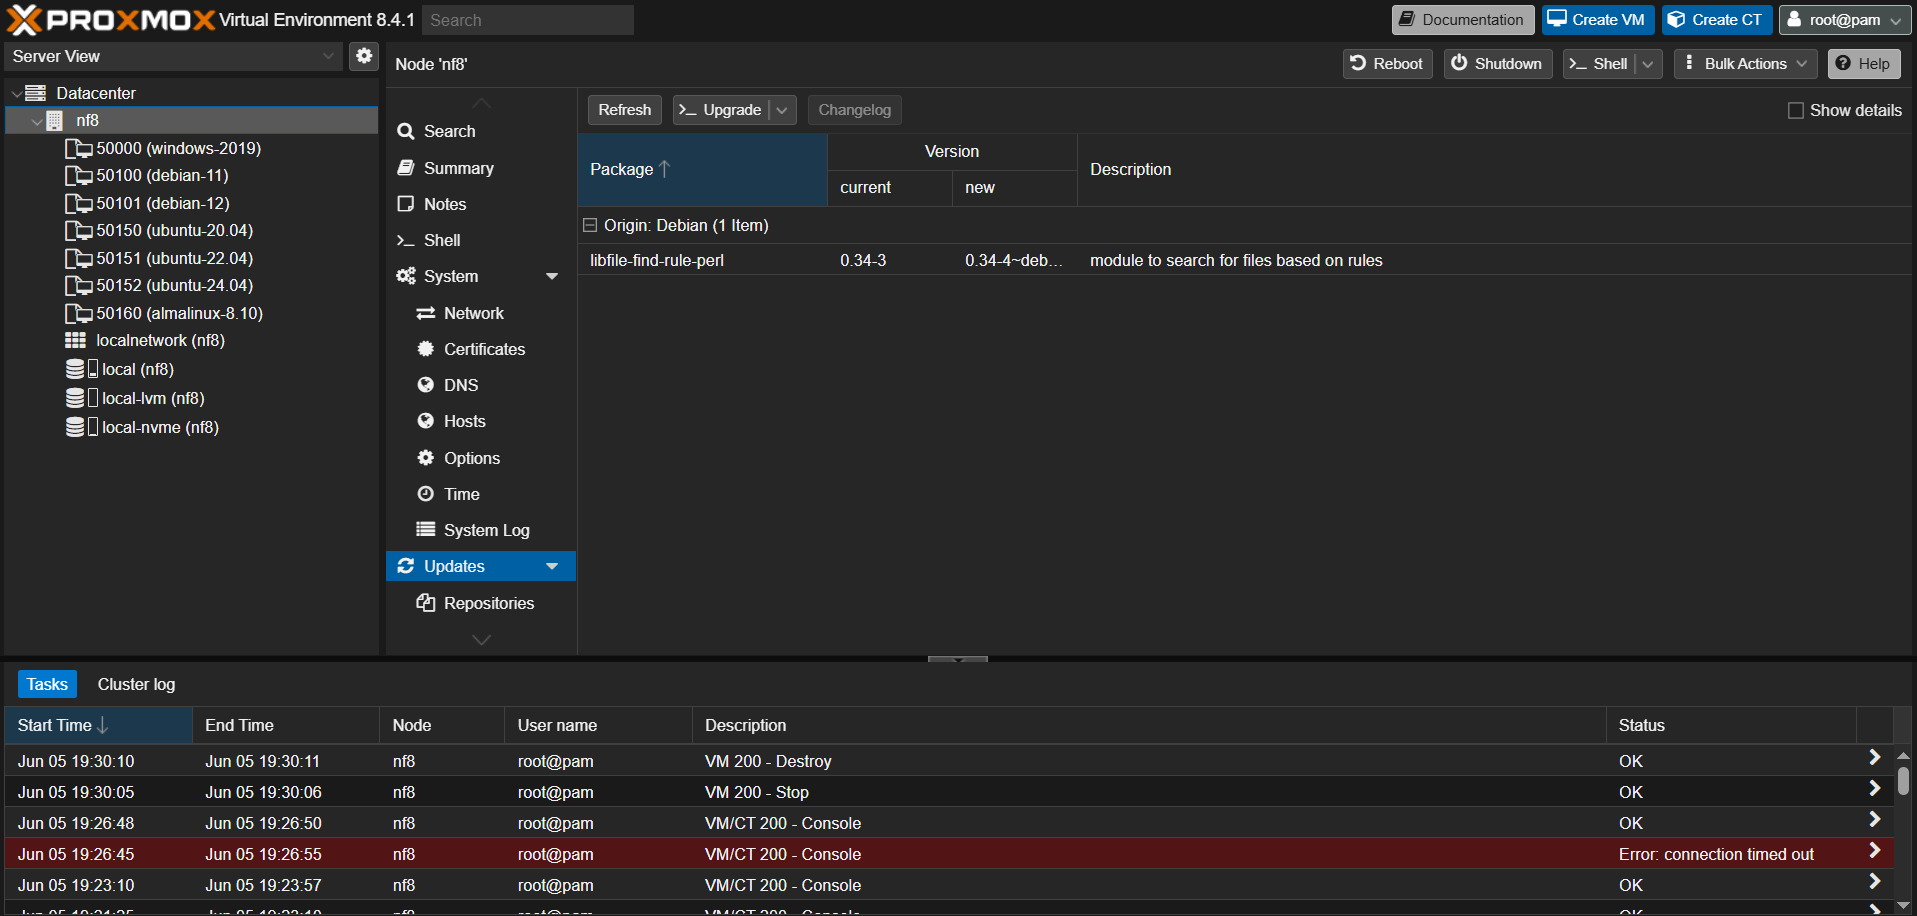Click the Help button
Screen dimensions: 1917x916
[1864, 64]
